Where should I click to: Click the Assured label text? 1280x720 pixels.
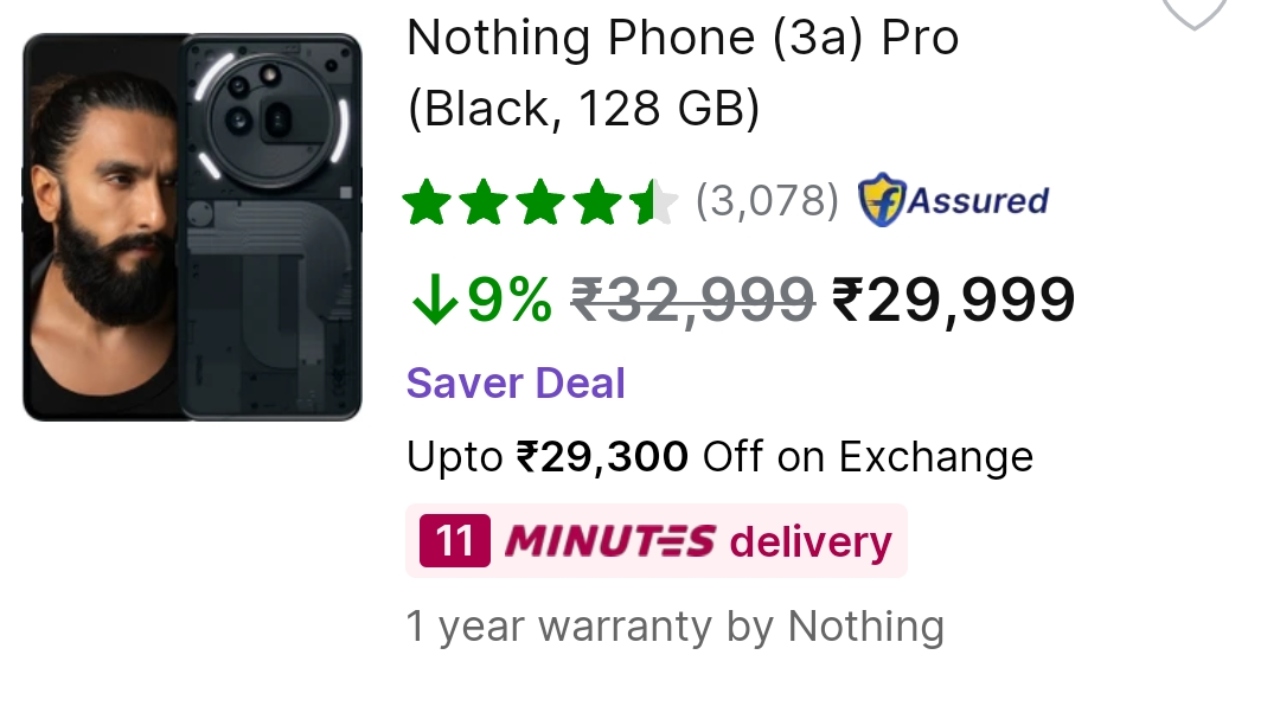tap(977, 201)
